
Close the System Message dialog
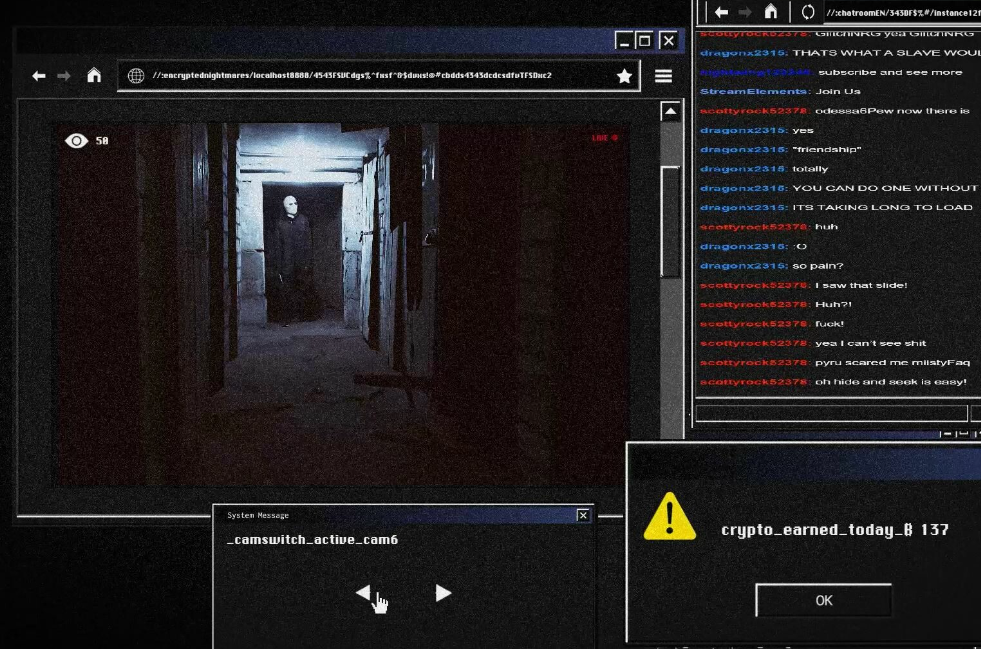[583, 515]
